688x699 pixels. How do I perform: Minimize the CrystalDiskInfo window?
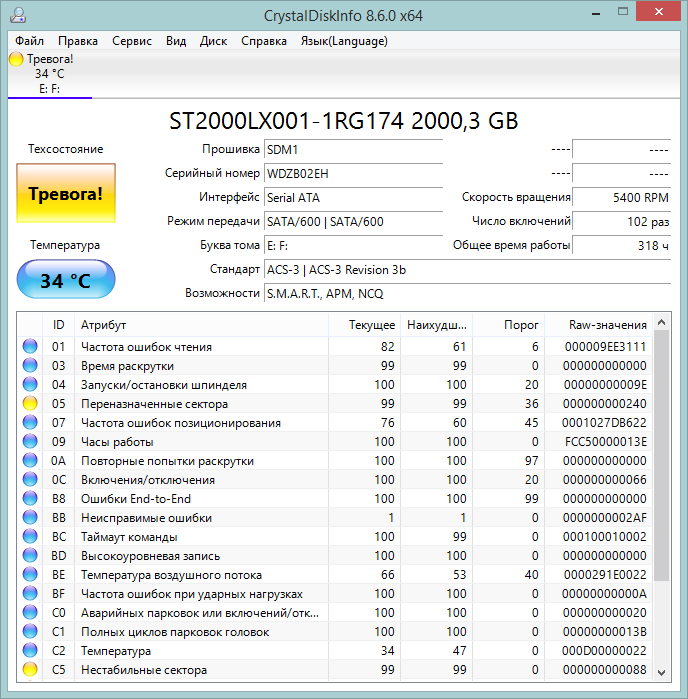point(596,12)
